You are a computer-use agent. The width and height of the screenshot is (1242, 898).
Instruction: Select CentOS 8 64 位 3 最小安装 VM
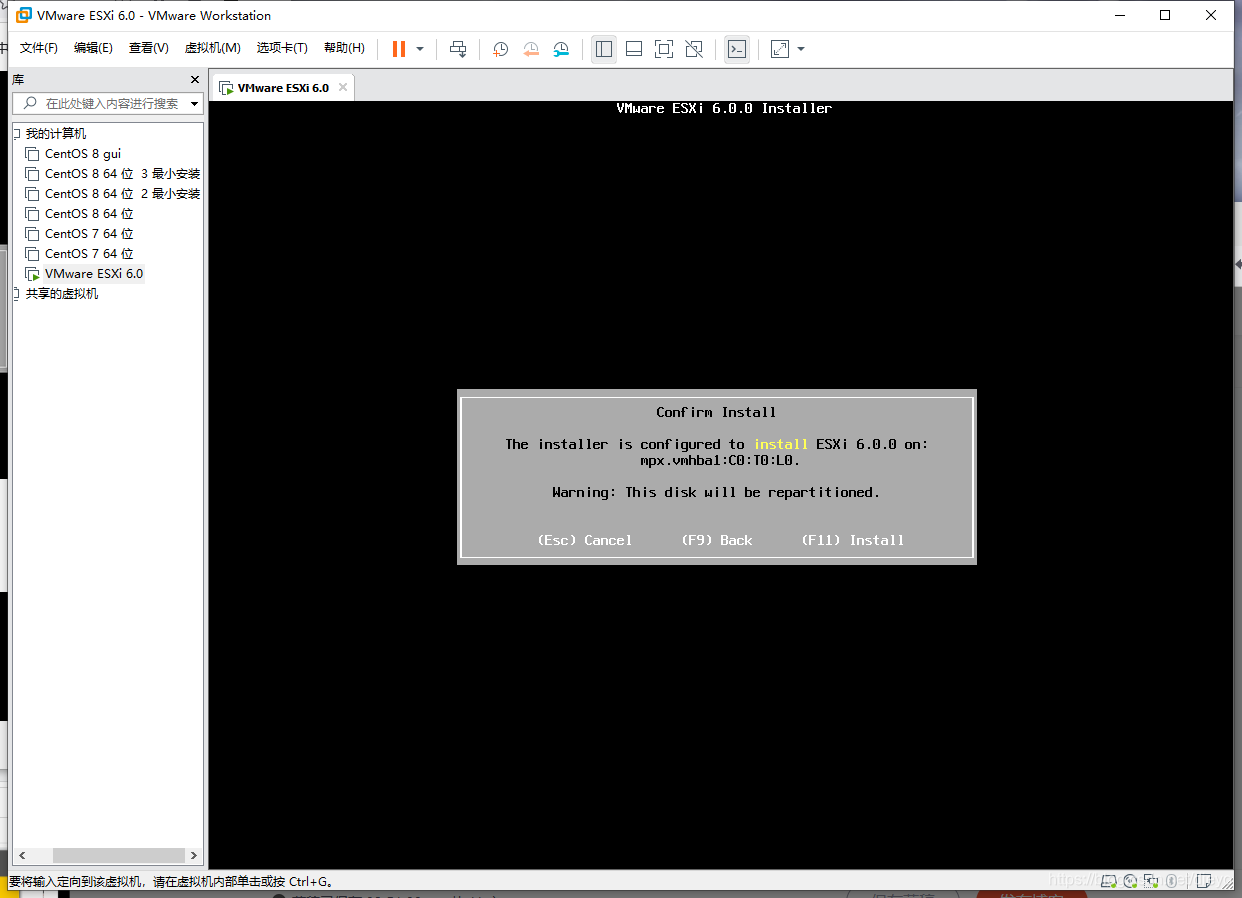pos(122,174)
